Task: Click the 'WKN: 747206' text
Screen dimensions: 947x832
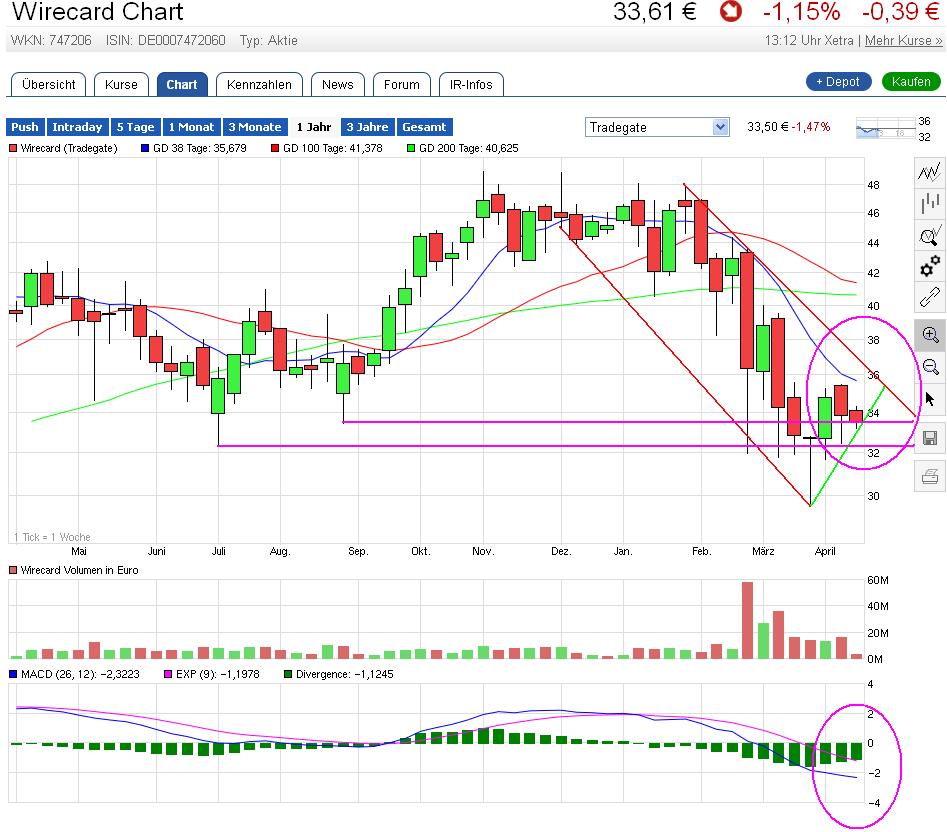Action: click(x=51, y=40)
